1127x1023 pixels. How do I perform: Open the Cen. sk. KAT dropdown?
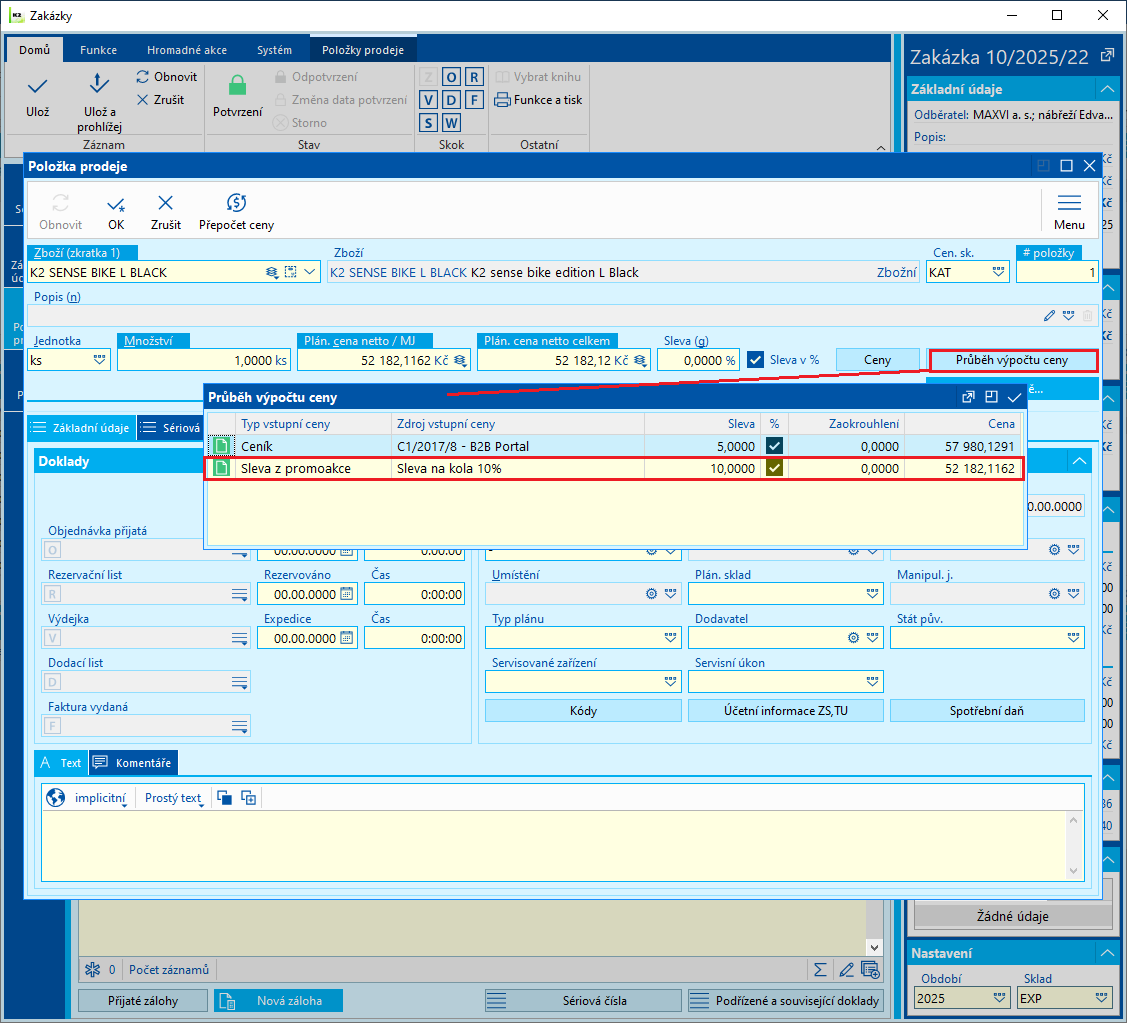pyautogui.click(x=998, y=272)
